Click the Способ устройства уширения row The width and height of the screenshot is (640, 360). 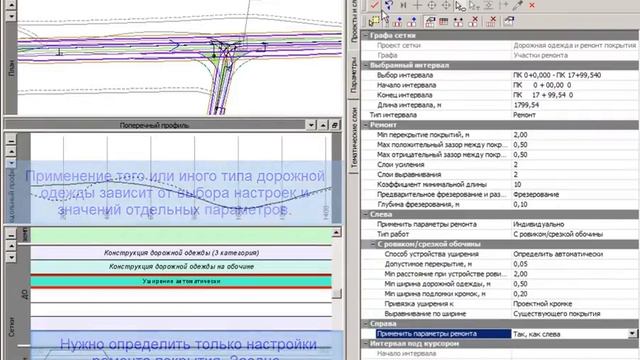pyautogui.click(x=500, y=254)
